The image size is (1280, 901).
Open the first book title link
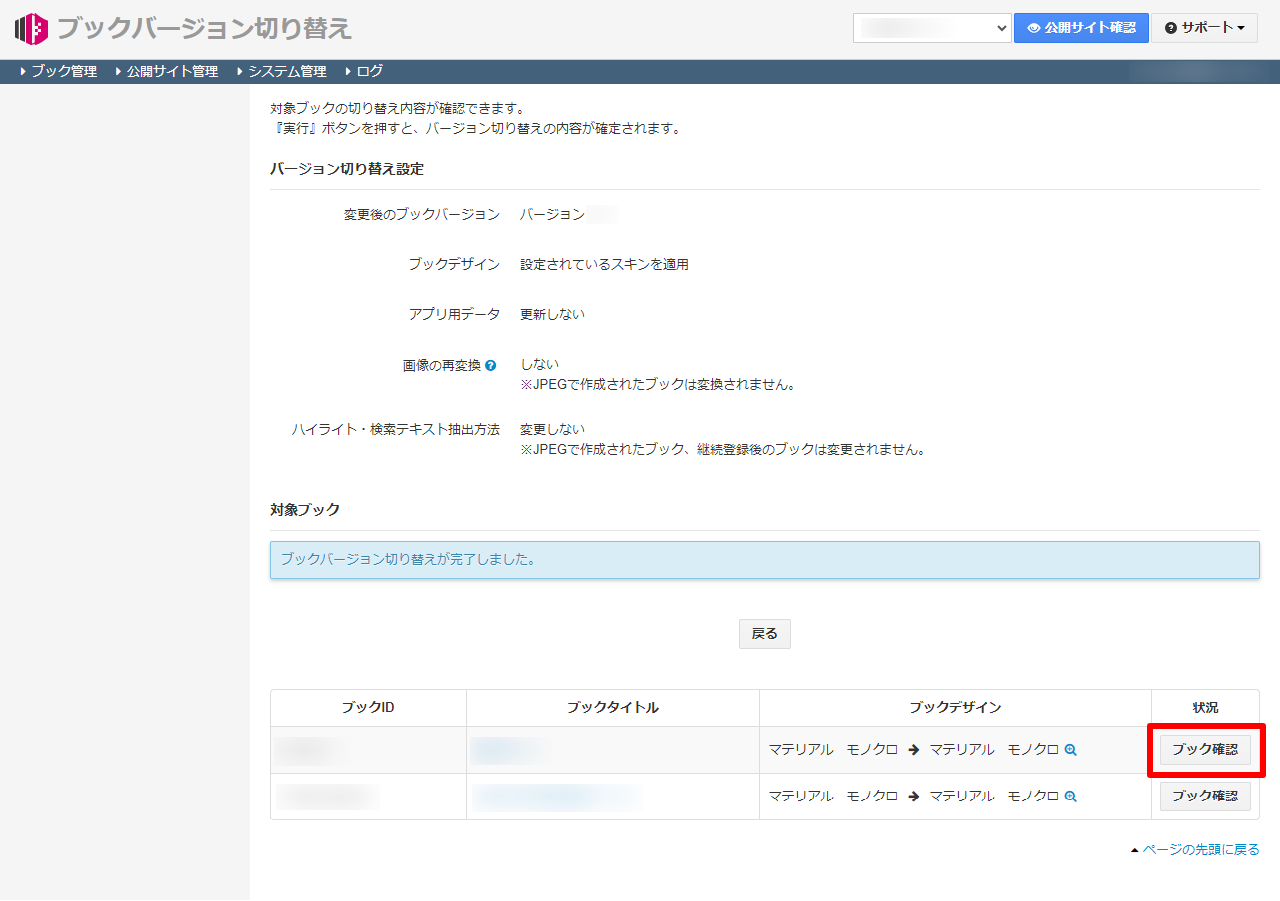[505, 750]
